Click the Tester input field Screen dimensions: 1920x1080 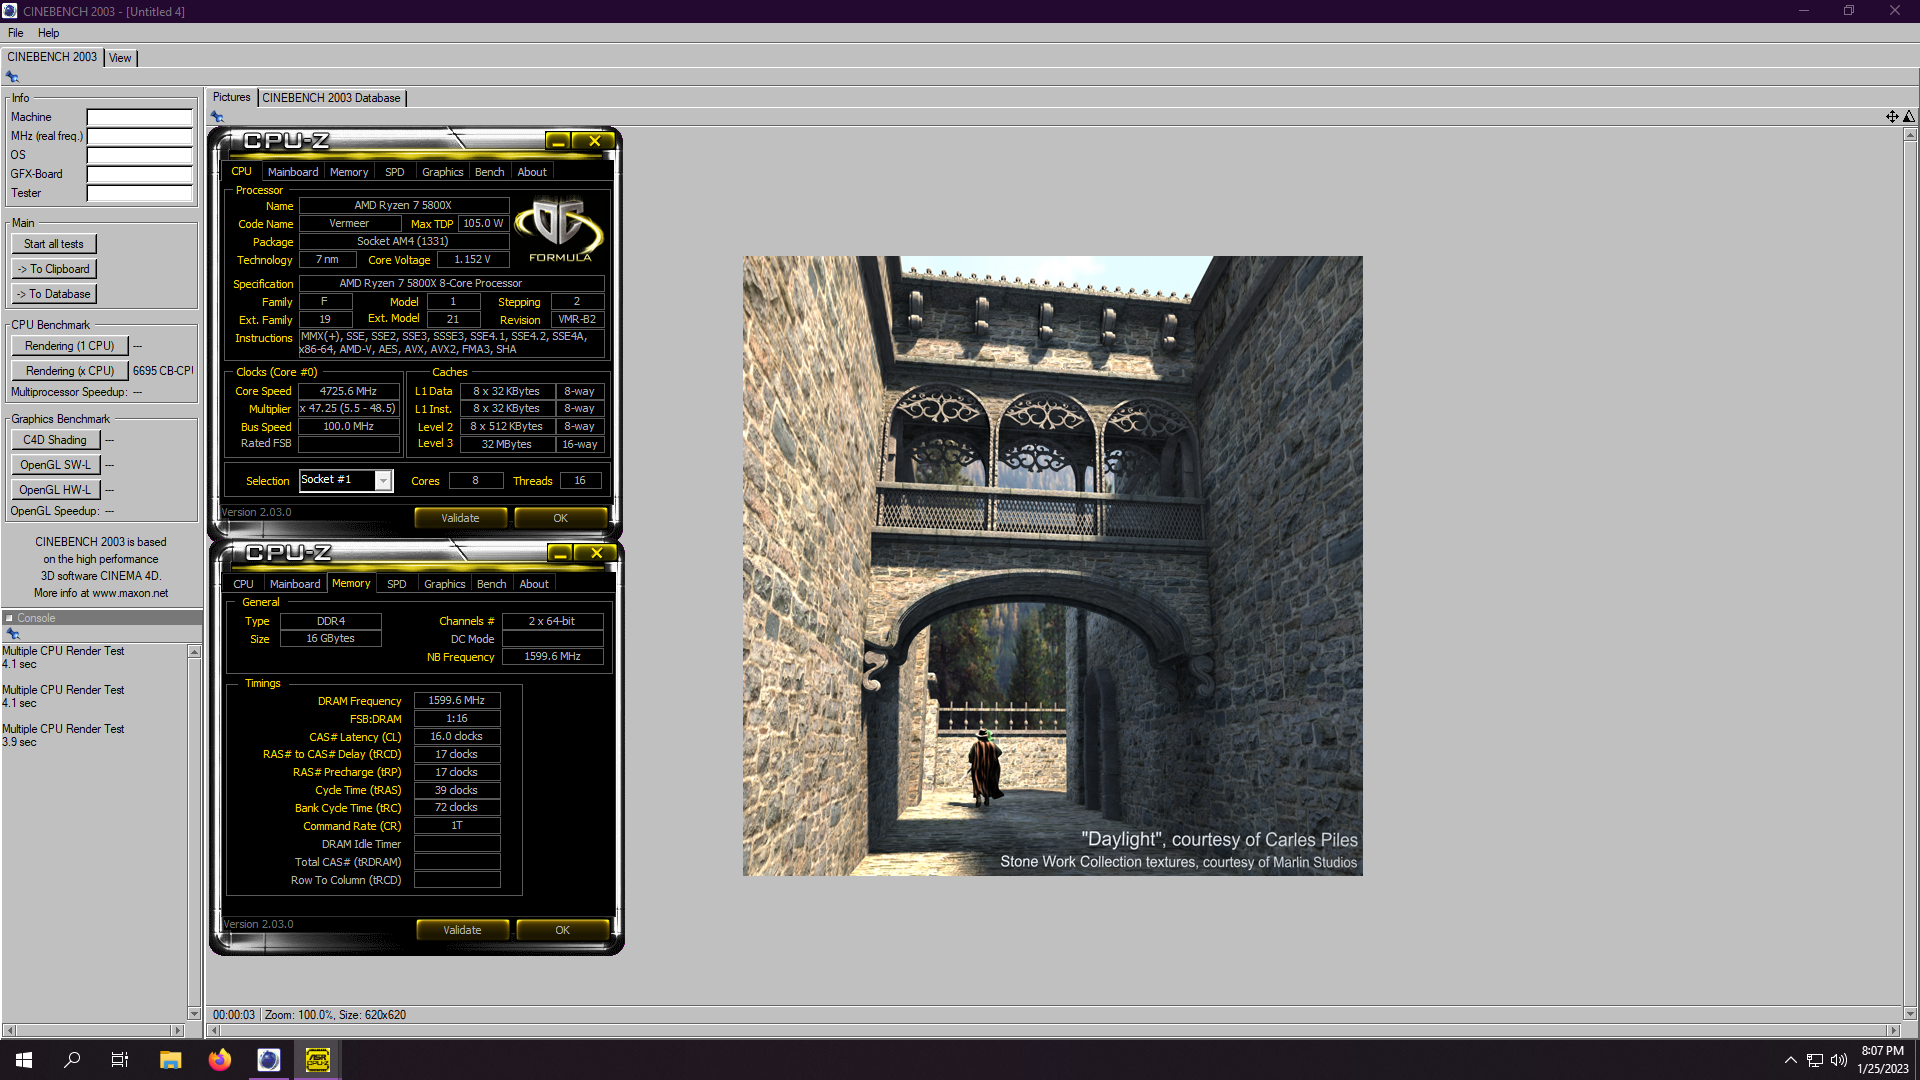pos(139,193)
